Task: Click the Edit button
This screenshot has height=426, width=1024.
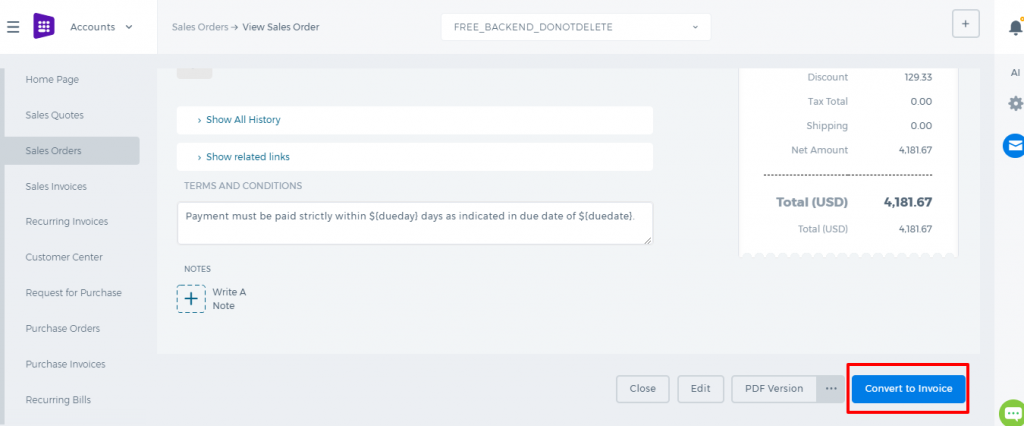Action: (x=700, y=389)
